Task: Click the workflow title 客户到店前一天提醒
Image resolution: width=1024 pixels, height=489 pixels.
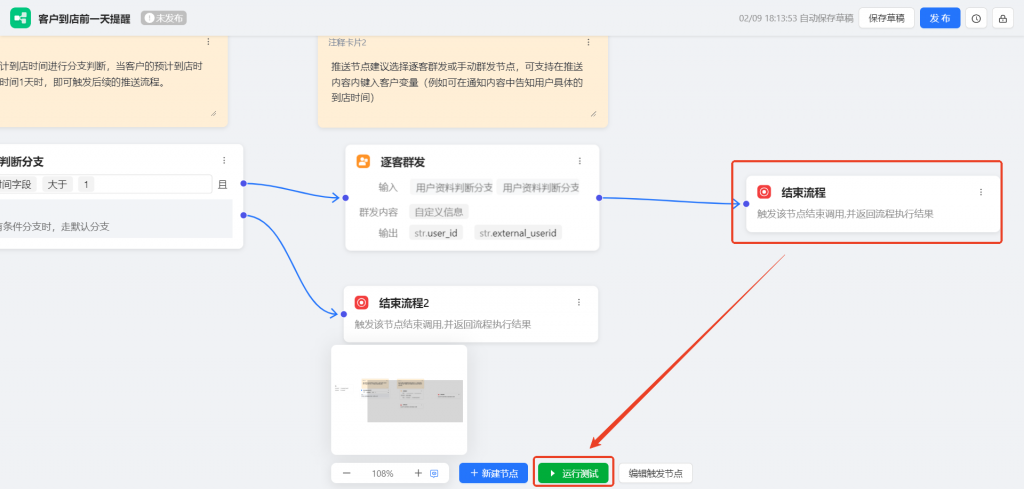Action: tap(84, 18)
